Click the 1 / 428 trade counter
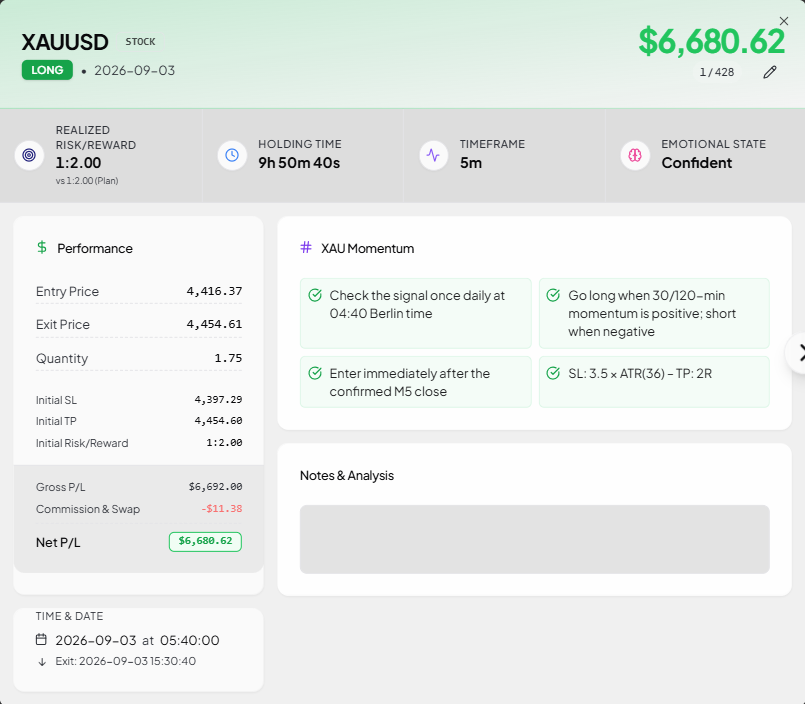 pos(717,72)
